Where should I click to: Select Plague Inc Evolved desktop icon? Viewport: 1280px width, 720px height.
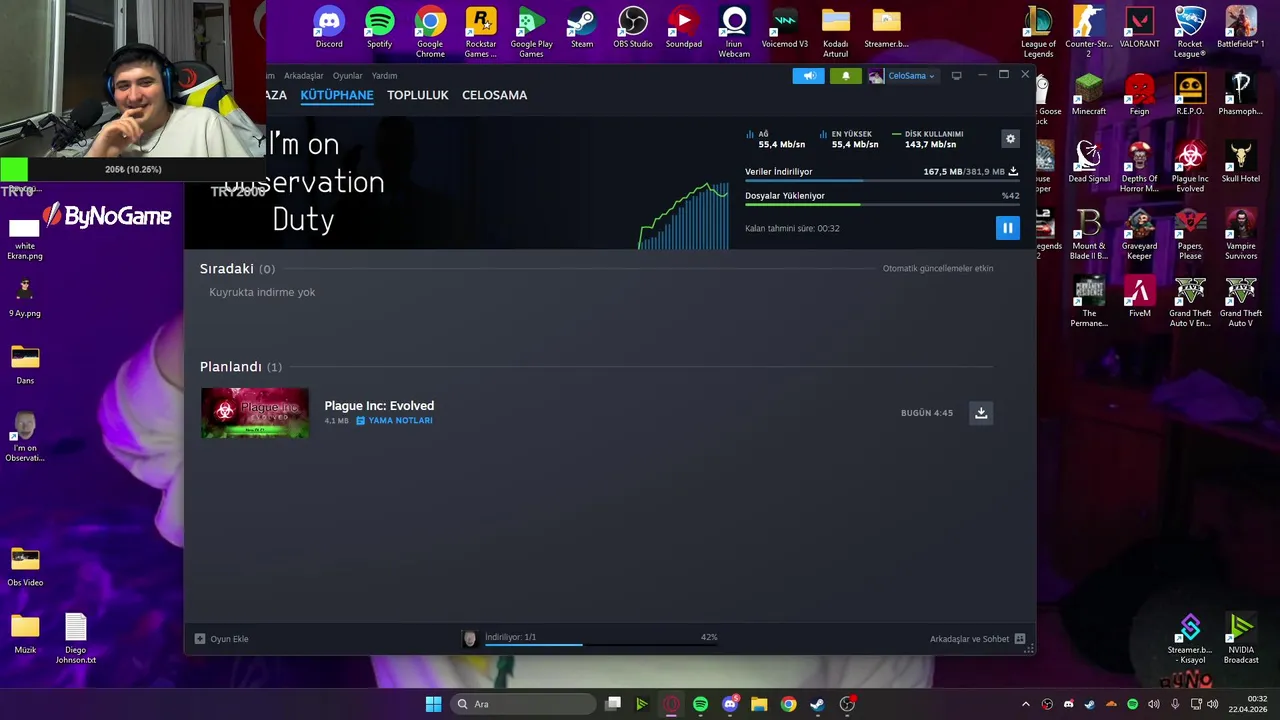click(x=1190, y=165)
